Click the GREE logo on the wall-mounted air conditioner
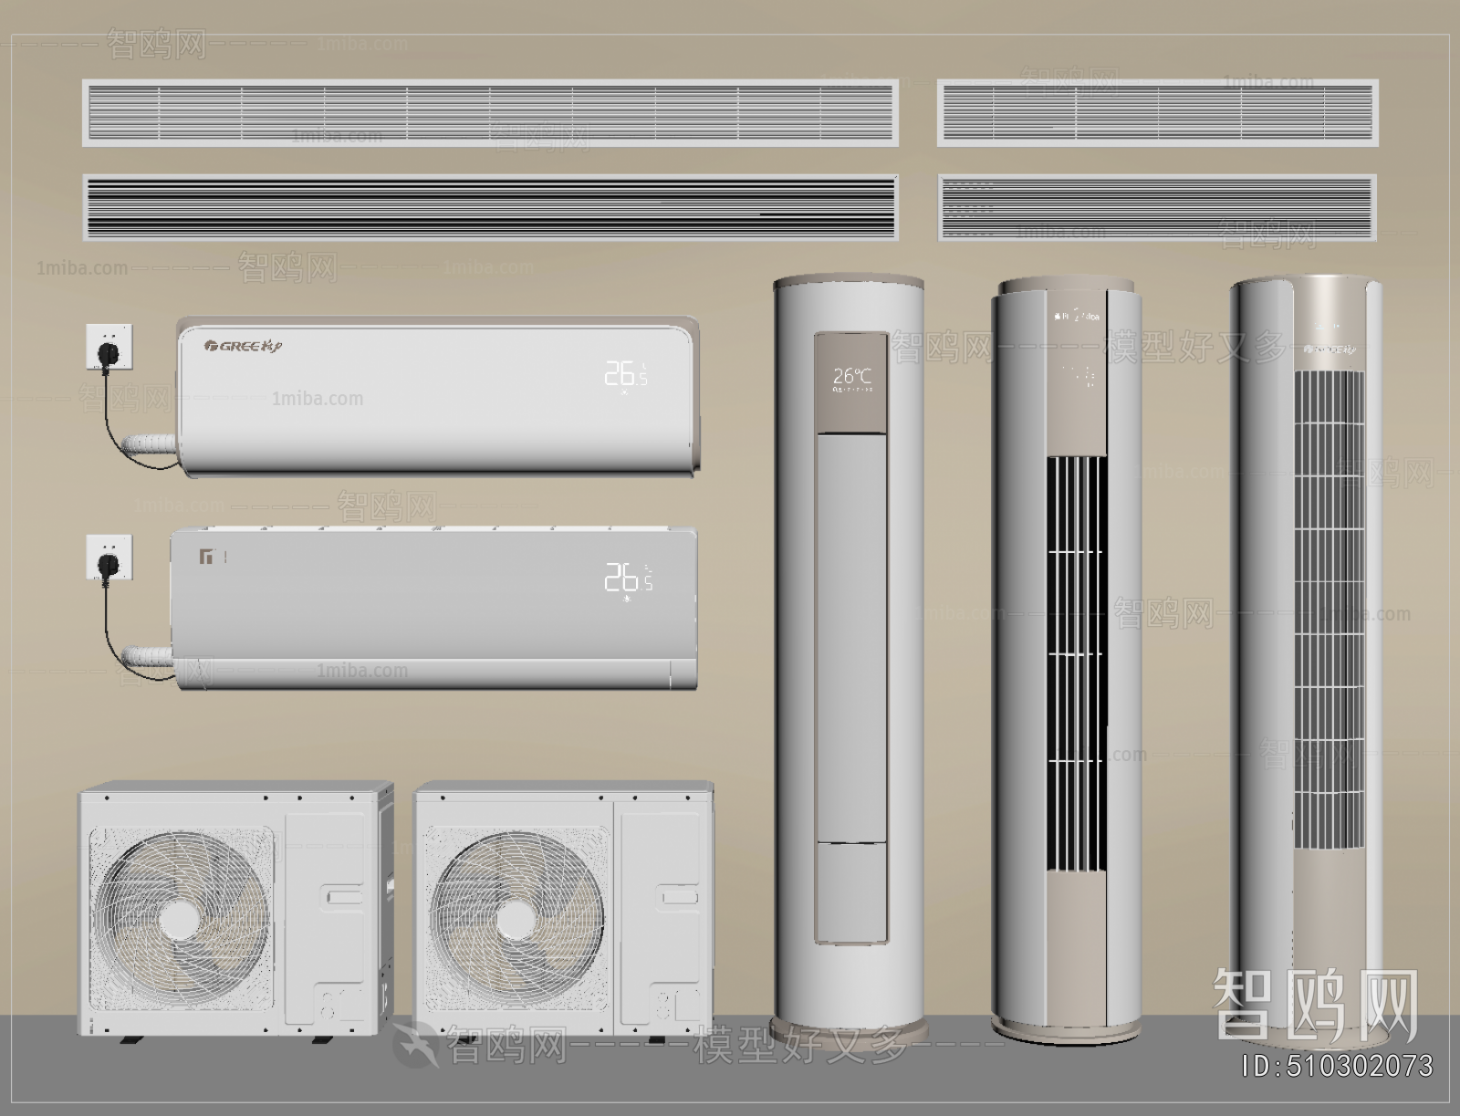The width and height of the screenshot is (1460, 1116). pyautogui.click(x=243, y=345)
